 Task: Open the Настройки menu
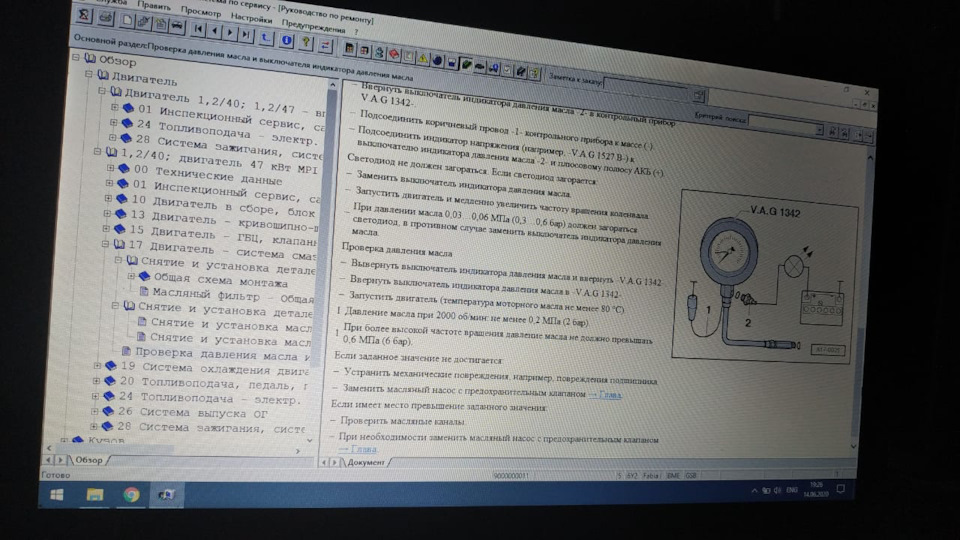coord(252,18)
